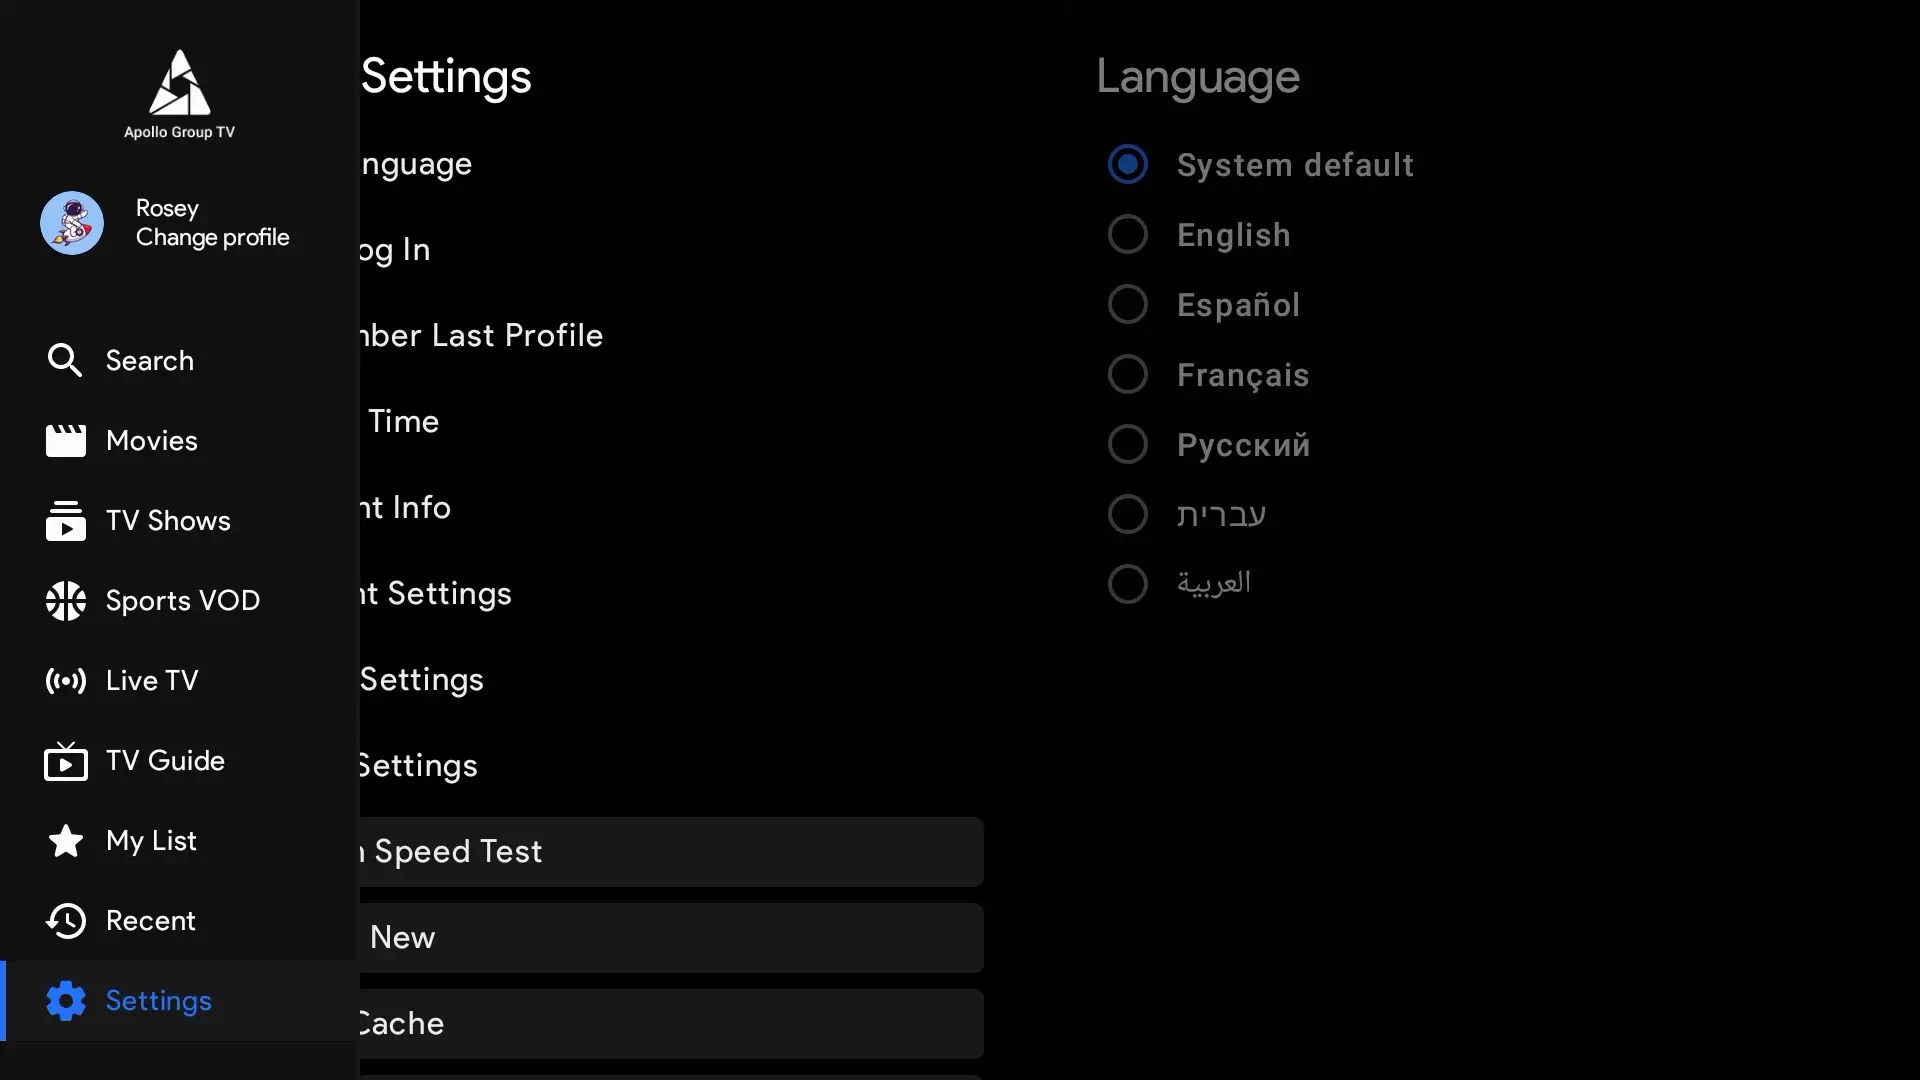Pick the Français language option

(x=1127, y=375)
